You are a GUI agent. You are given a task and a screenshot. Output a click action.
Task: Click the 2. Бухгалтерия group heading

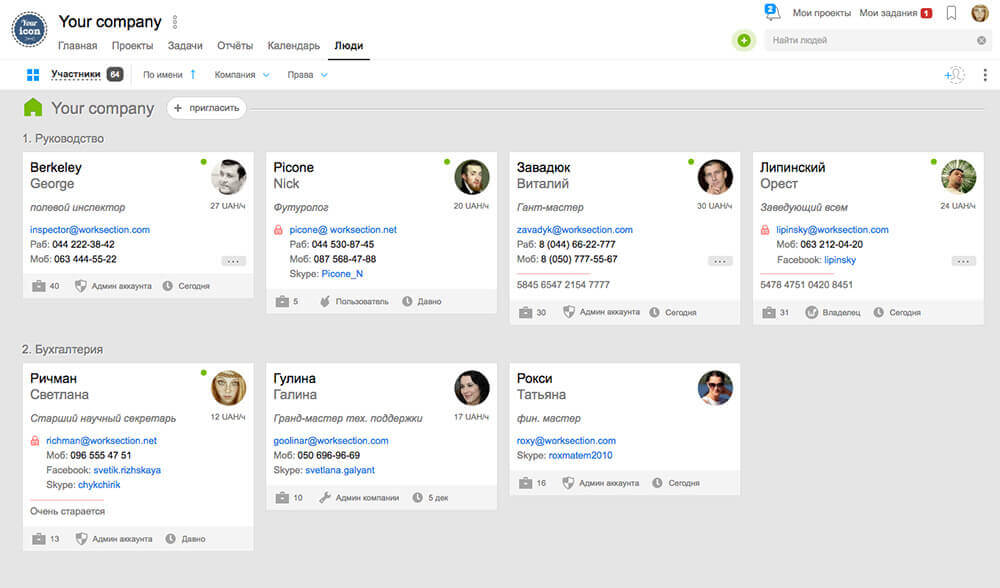pos(62,349)
